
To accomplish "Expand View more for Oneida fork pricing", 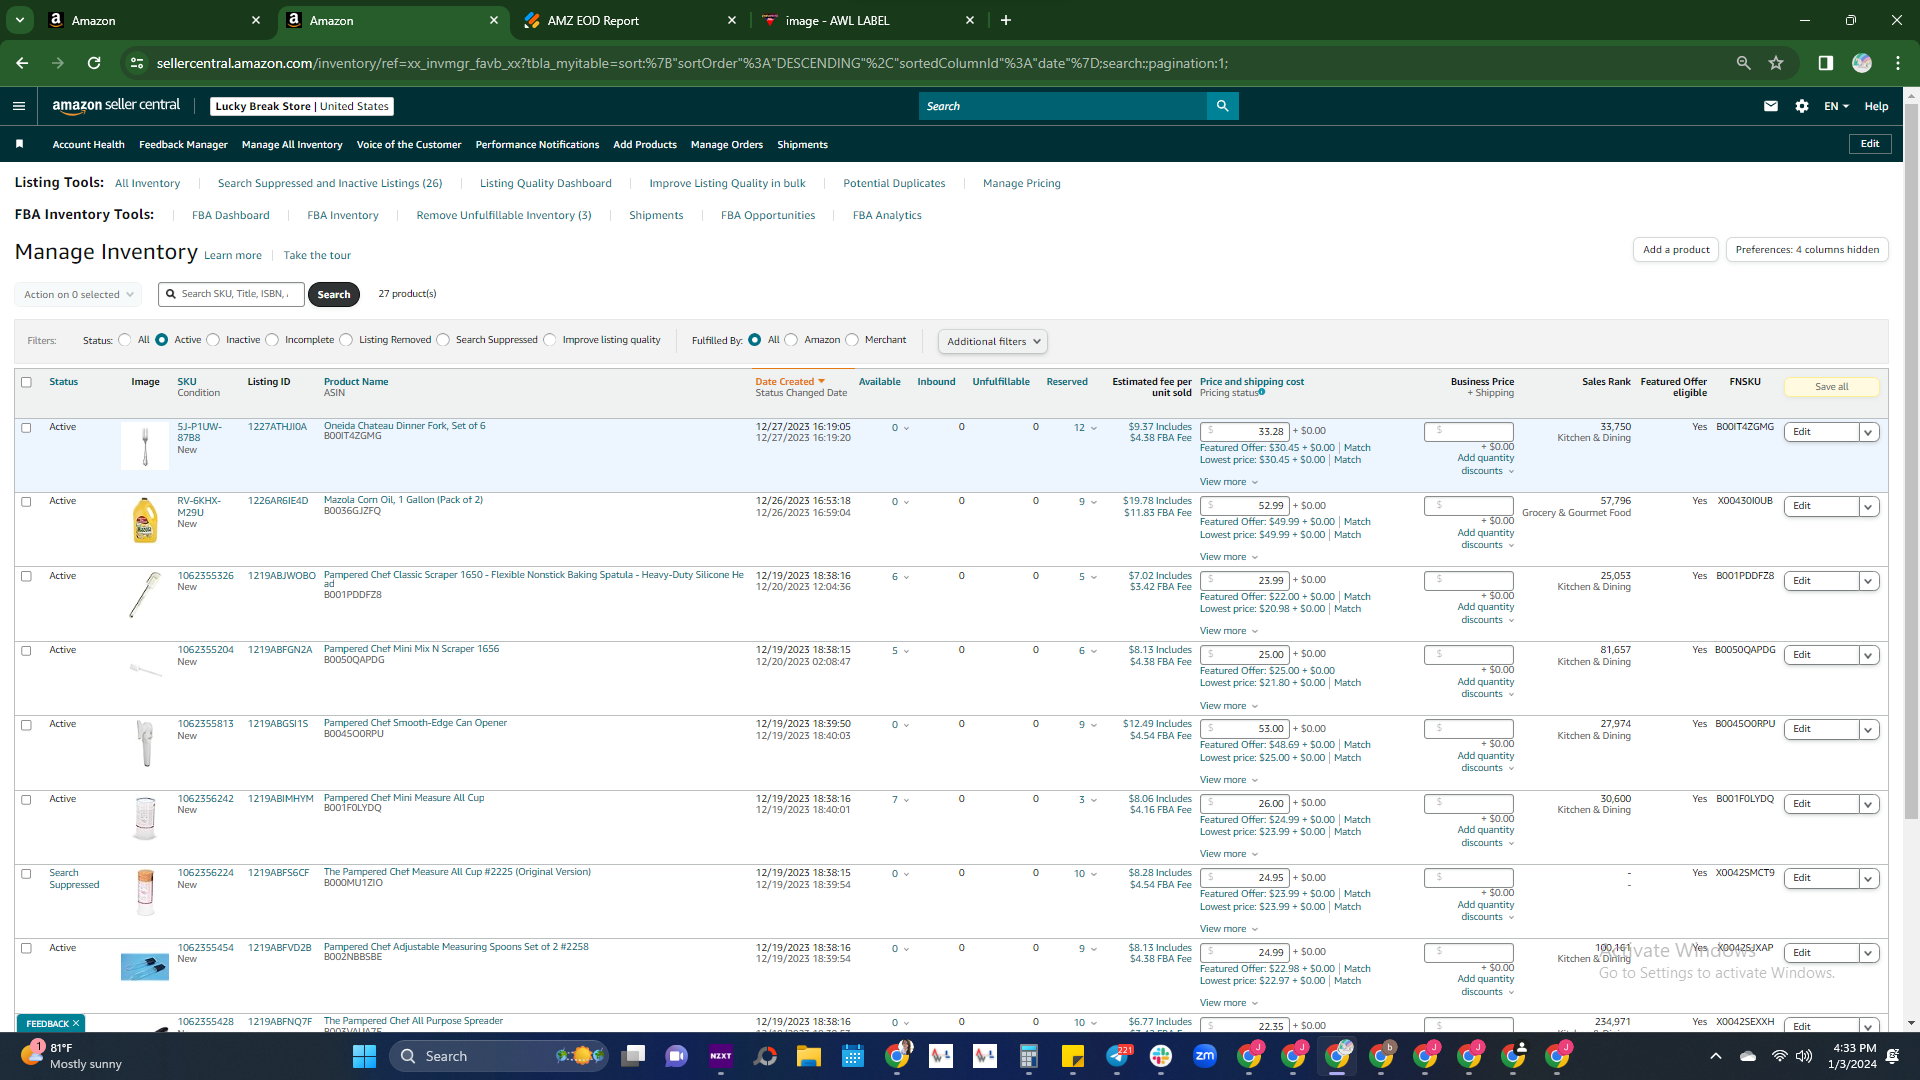I will (x=1229, y=482).
